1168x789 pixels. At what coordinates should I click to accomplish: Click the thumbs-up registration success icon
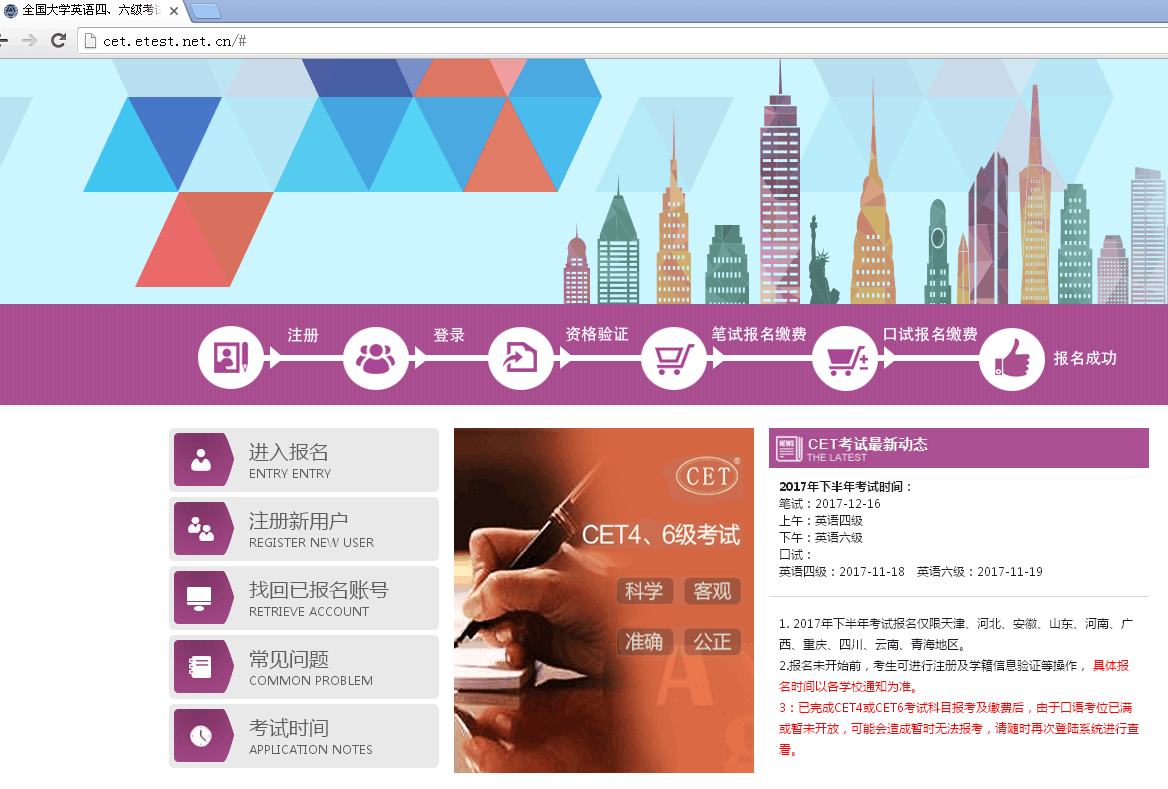(x=1012, y=358)
